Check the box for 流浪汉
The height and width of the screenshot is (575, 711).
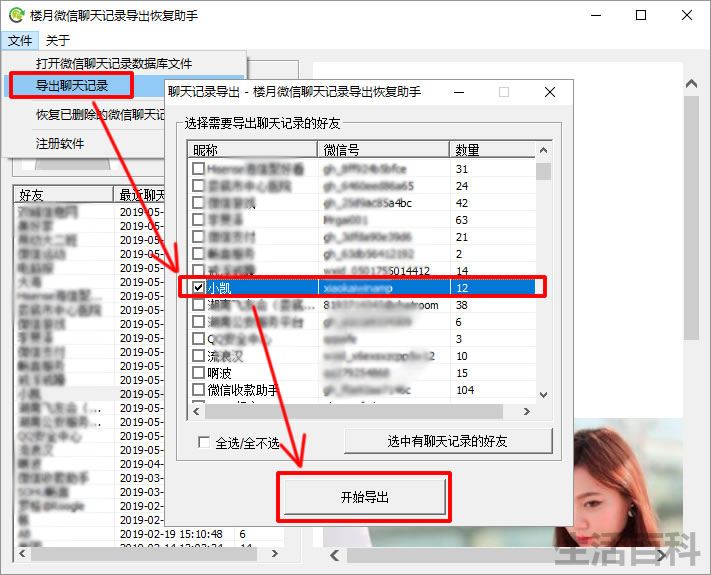(198, 356)
